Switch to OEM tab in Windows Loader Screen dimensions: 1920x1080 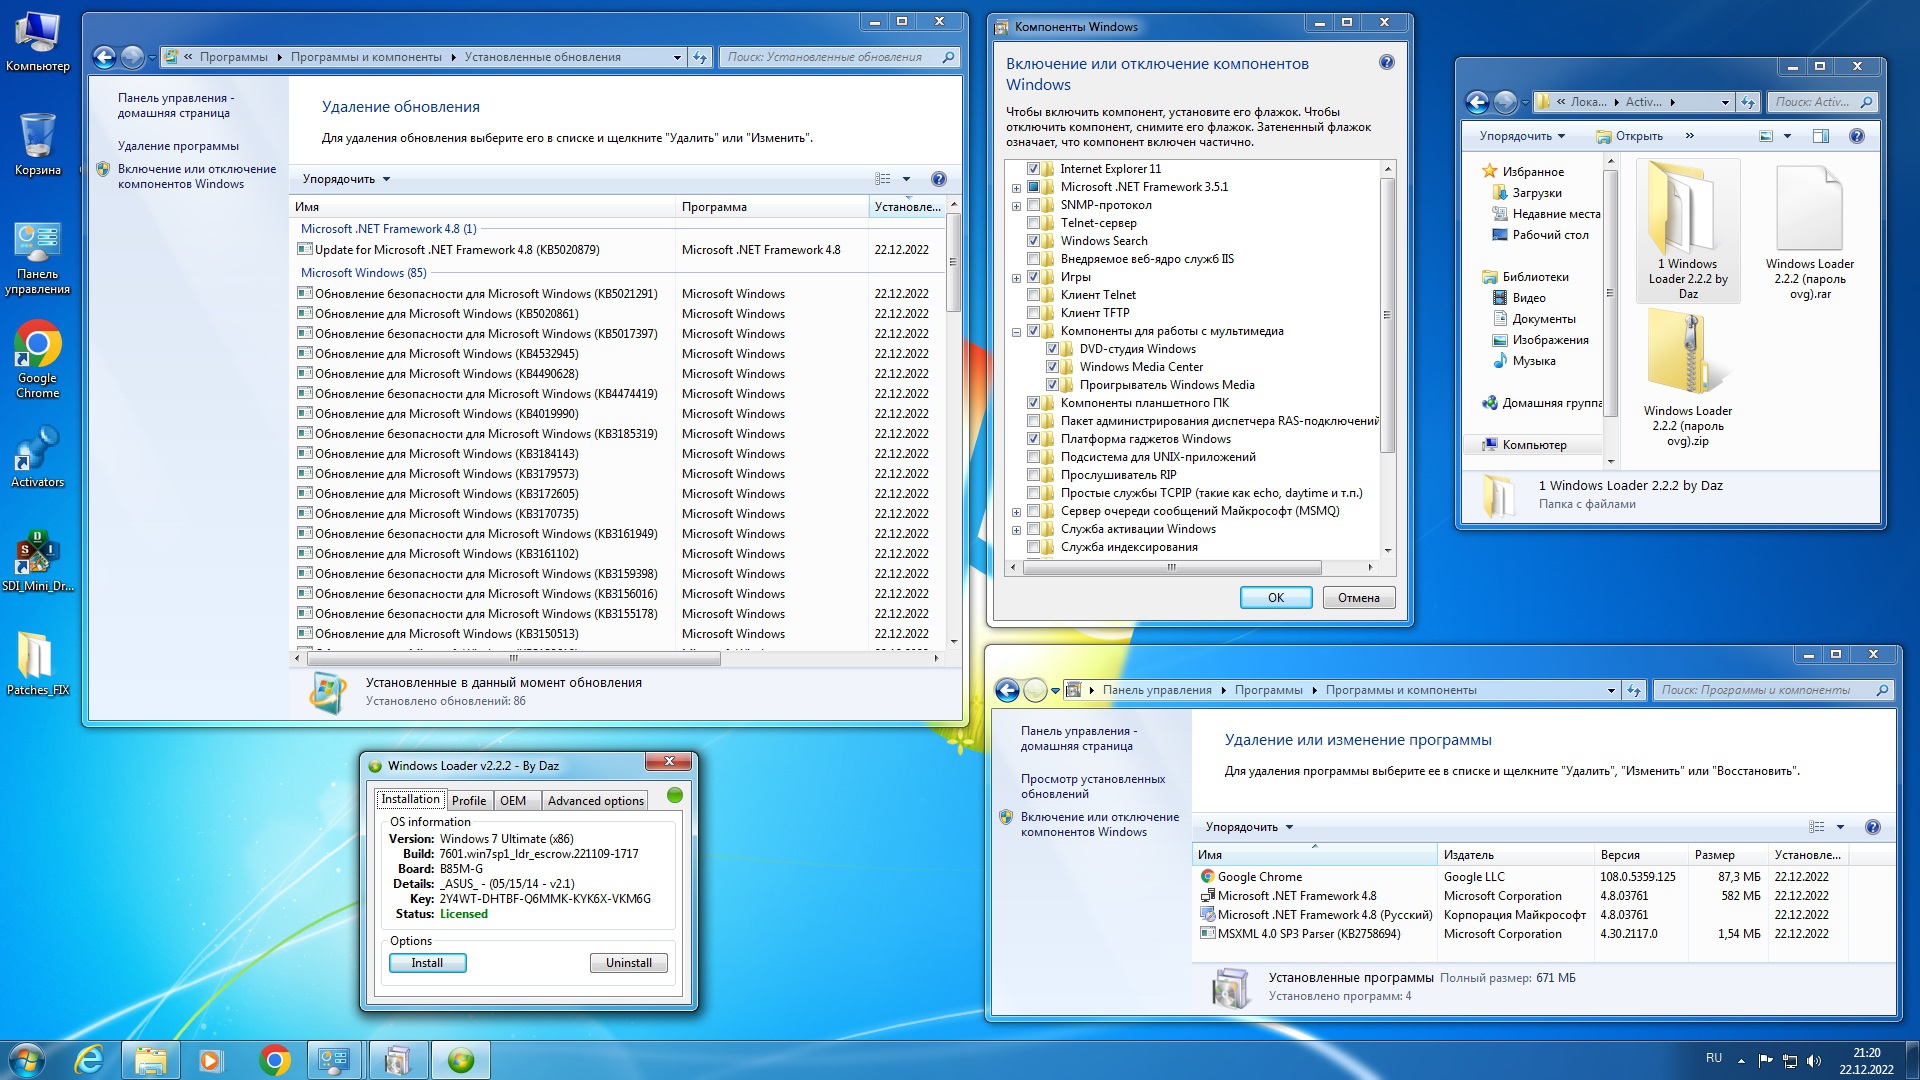(x=513, y=801)
